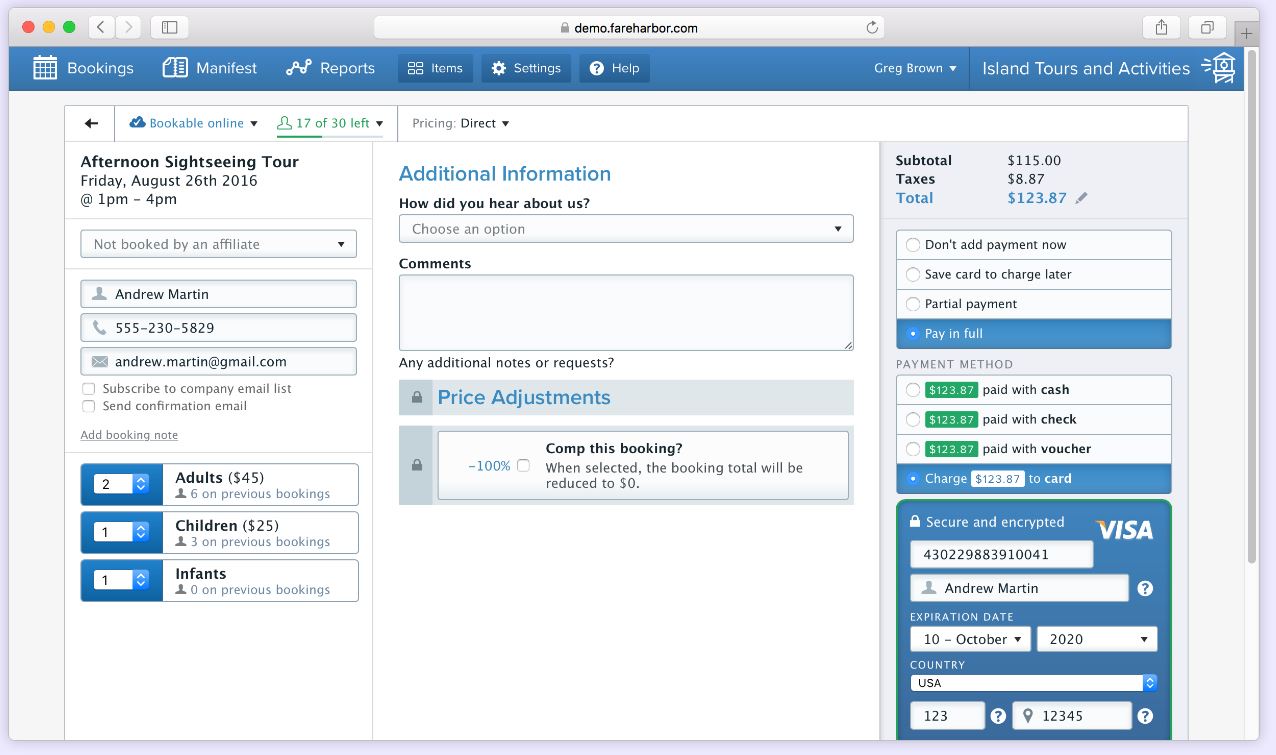Open the Pricing: Direct dropdown
The height and width of the screenshot is (755, 1276).
pos(461,123)
